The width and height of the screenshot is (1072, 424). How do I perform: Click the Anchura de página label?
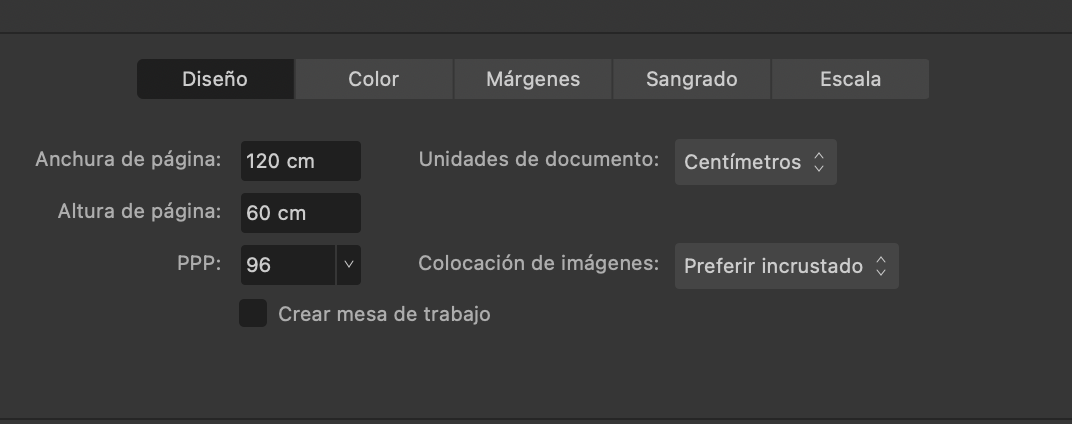click(x=129, y=159)
